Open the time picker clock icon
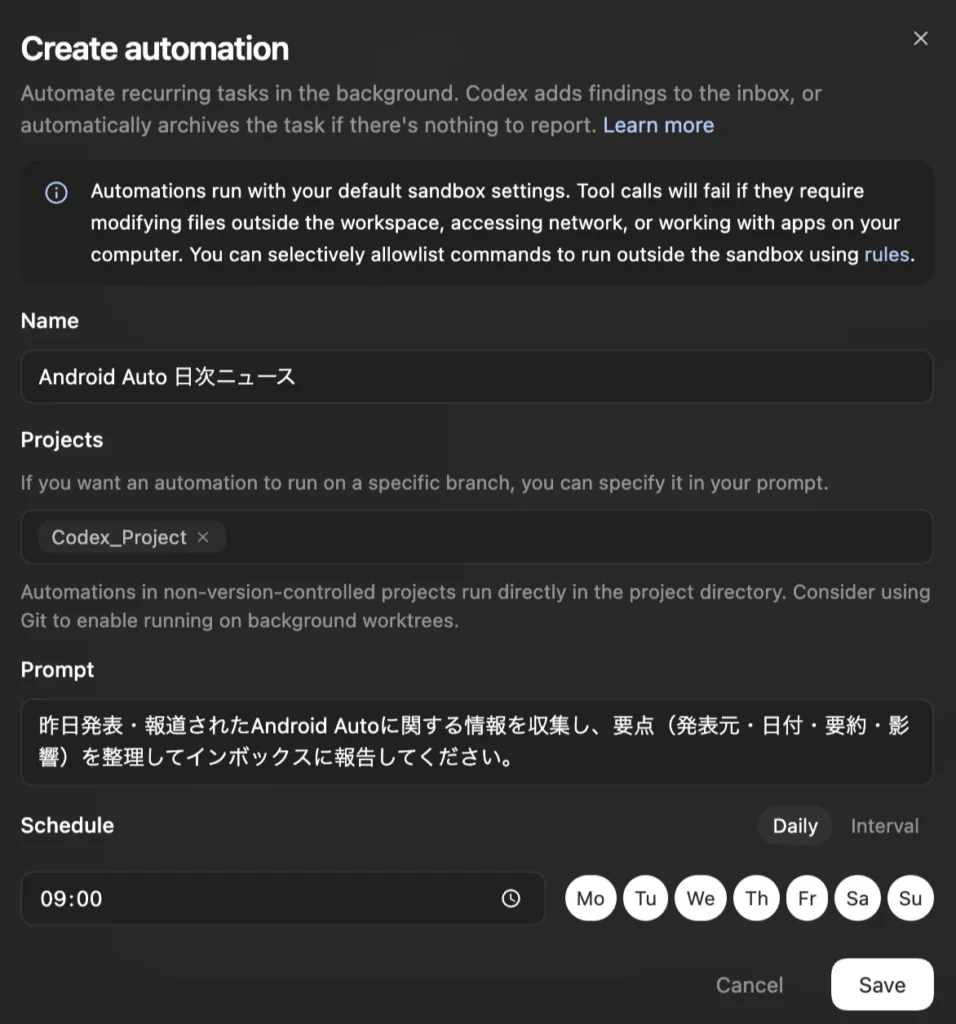 (x=511, y=898)
